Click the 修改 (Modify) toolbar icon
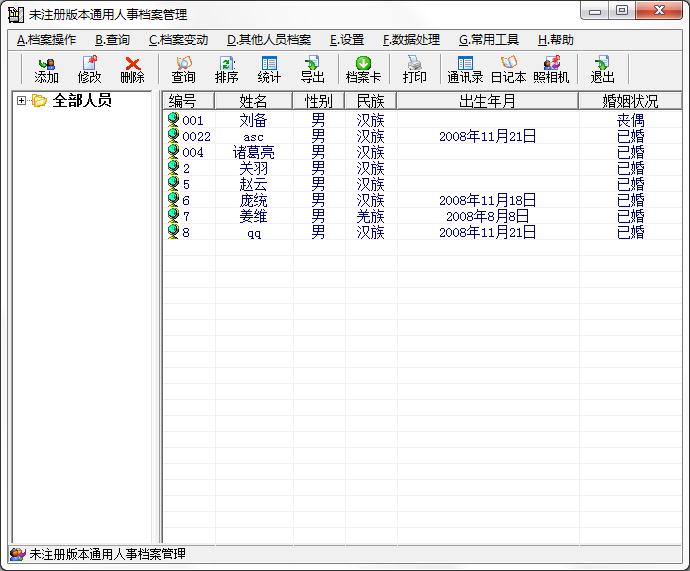Viewport: 690px width, 571px height. click(x=89, y=63)
